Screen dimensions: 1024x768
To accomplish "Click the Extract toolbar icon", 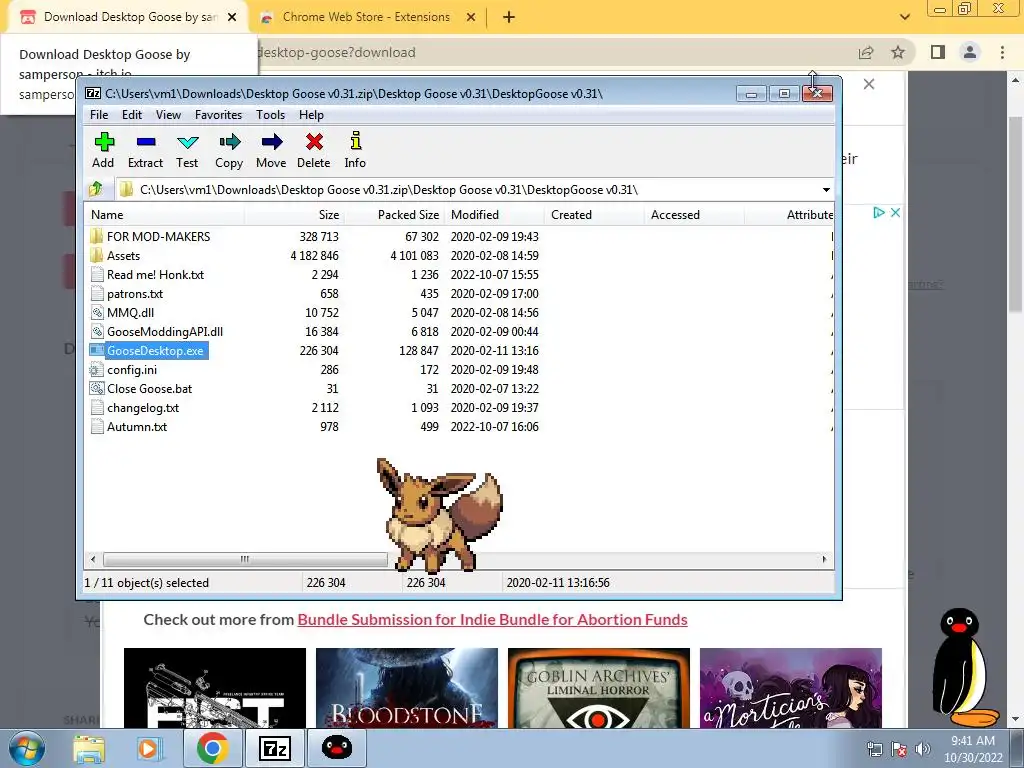I will pos(146,142).
